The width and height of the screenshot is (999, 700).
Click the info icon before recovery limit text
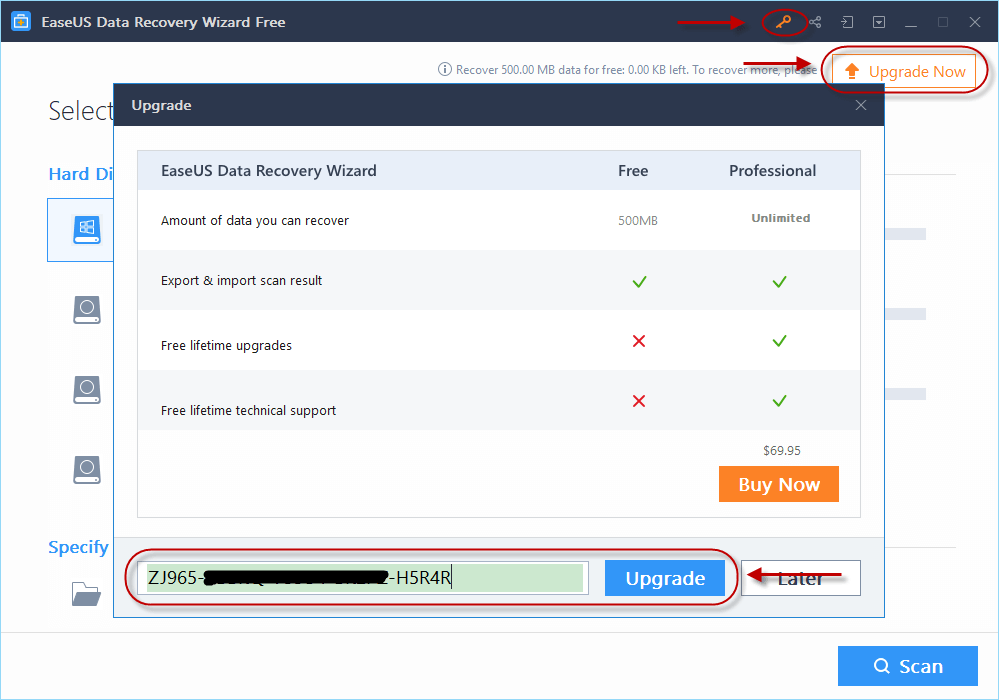(x=443, y=69)
